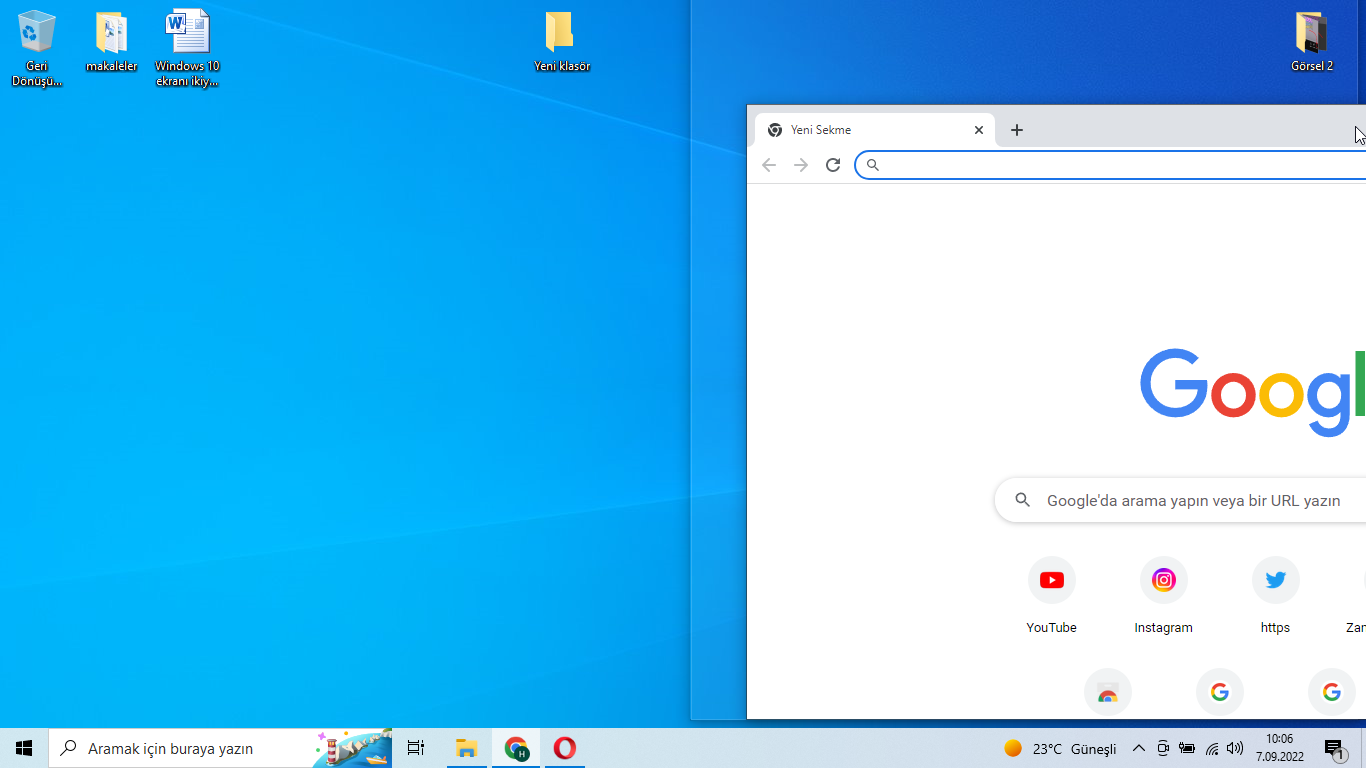Click Task View button on taskbar
Viewport: 1366px width, 768px height.
416,748
